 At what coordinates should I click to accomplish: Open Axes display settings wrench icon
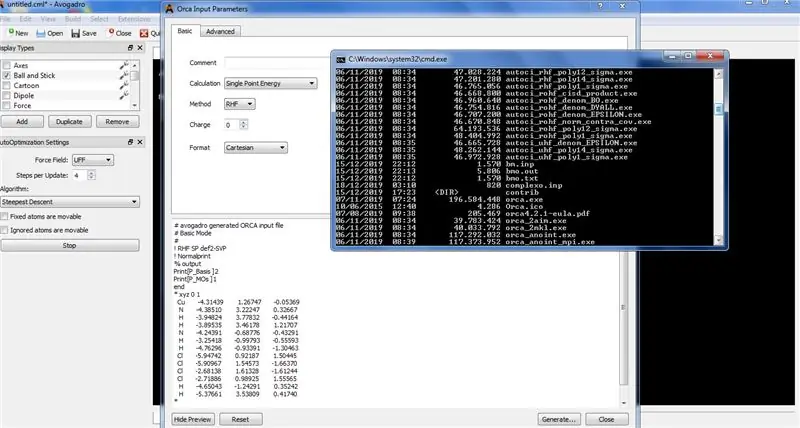[123, 65]
